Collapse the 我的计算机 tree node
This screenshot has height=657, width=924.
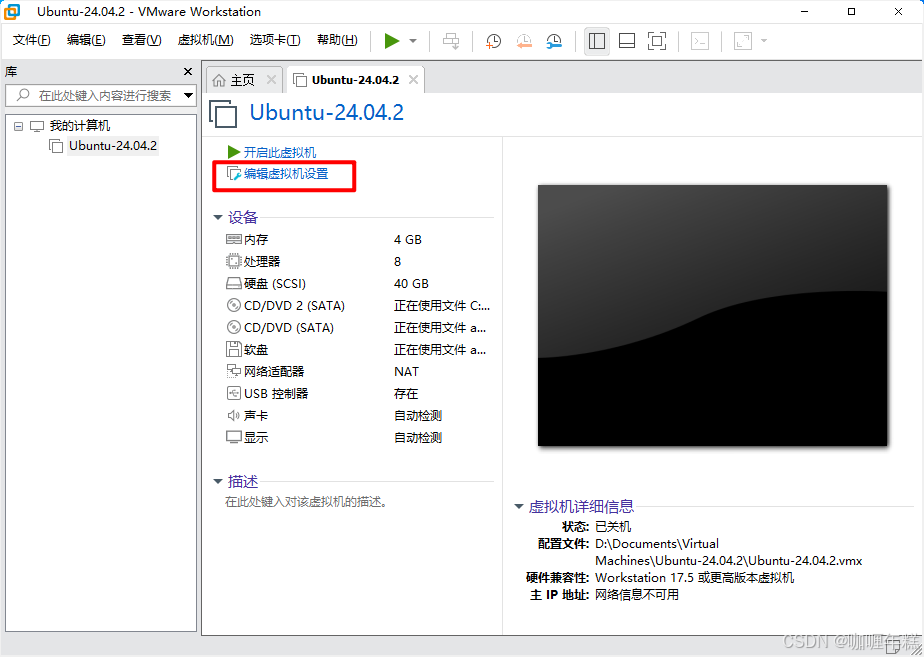click(19, 126)
